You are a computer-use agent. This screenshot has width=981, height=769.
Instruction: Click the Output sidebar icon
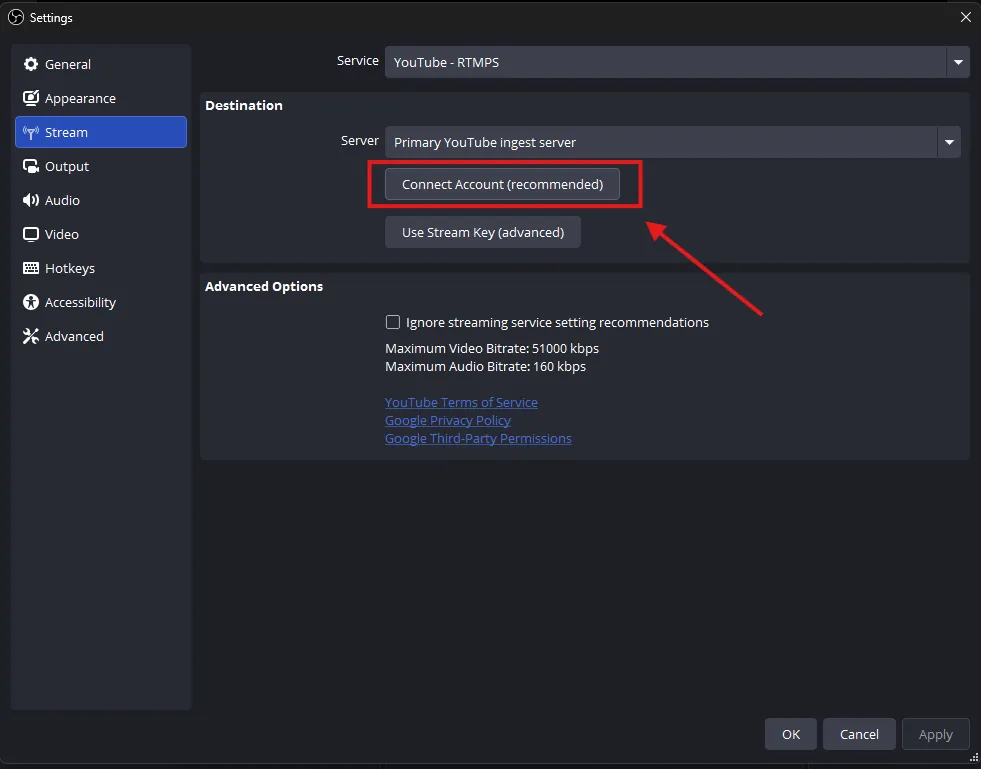click(29, 166)
